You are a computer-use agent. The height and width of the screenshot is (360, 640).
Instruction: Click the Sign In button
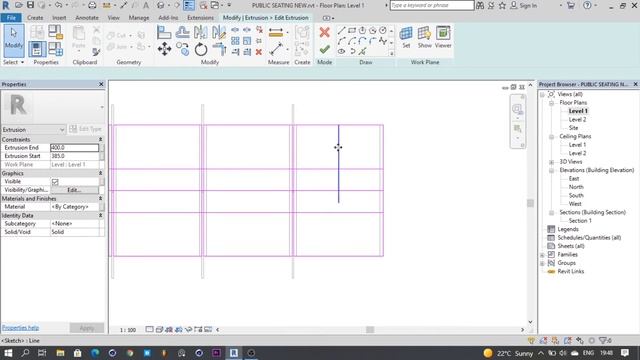[524, 5]
